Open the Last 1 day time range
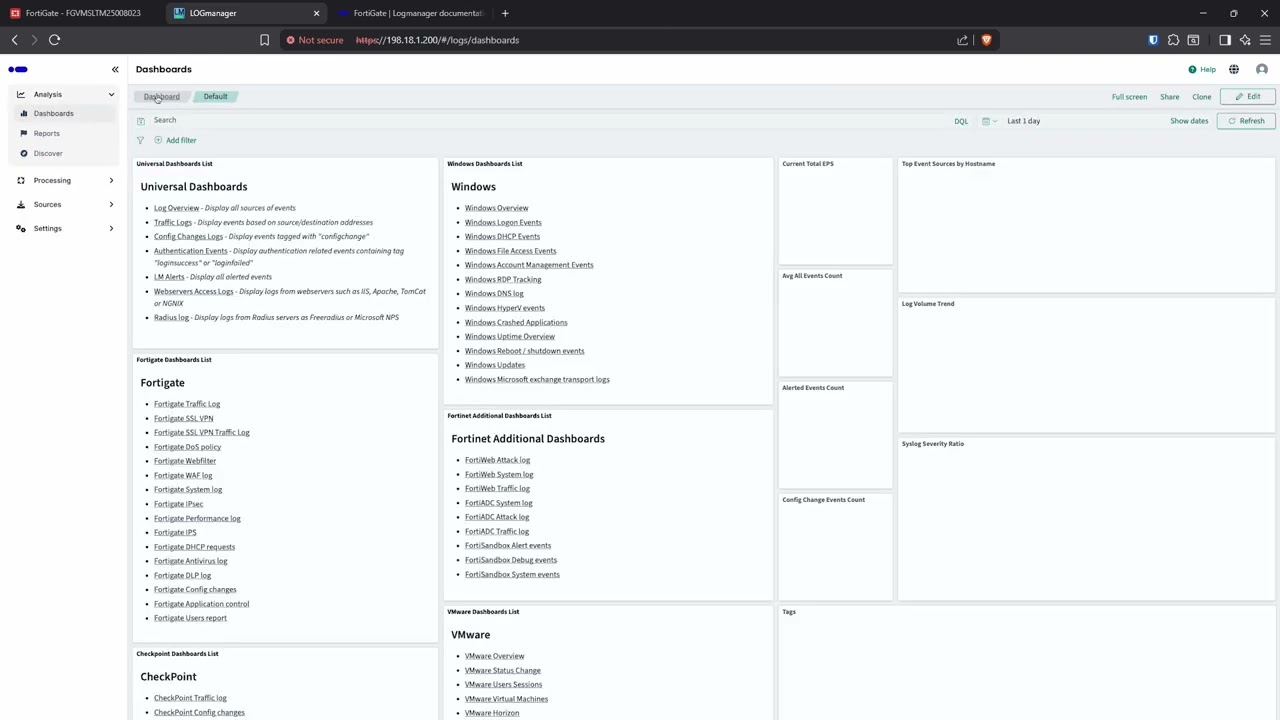 click(1023, 121)
